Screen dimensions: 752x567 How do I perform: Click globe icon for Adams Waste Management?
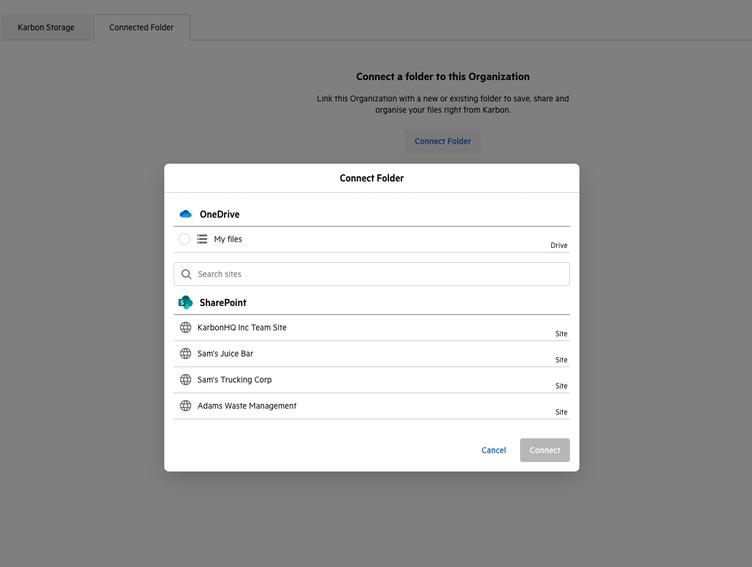click(185, 406)
